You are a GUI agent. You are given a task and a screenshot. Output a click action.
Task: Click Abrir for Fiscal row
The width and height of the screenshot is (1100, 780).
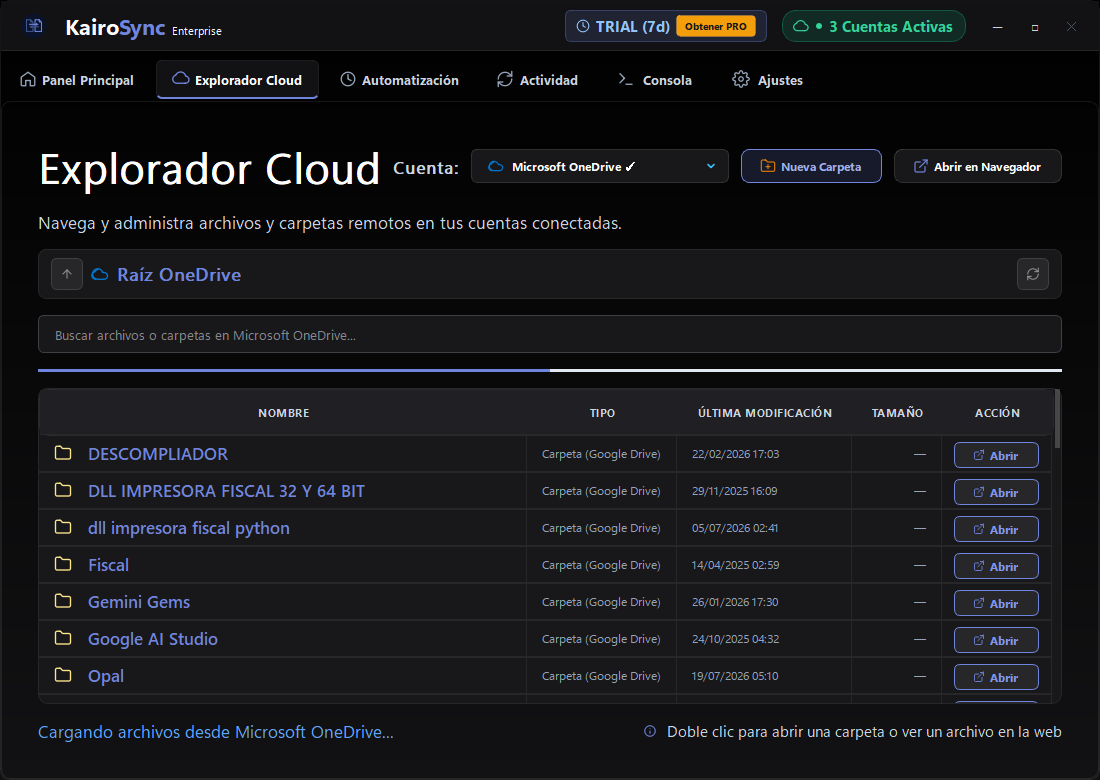tap(996, 567)
